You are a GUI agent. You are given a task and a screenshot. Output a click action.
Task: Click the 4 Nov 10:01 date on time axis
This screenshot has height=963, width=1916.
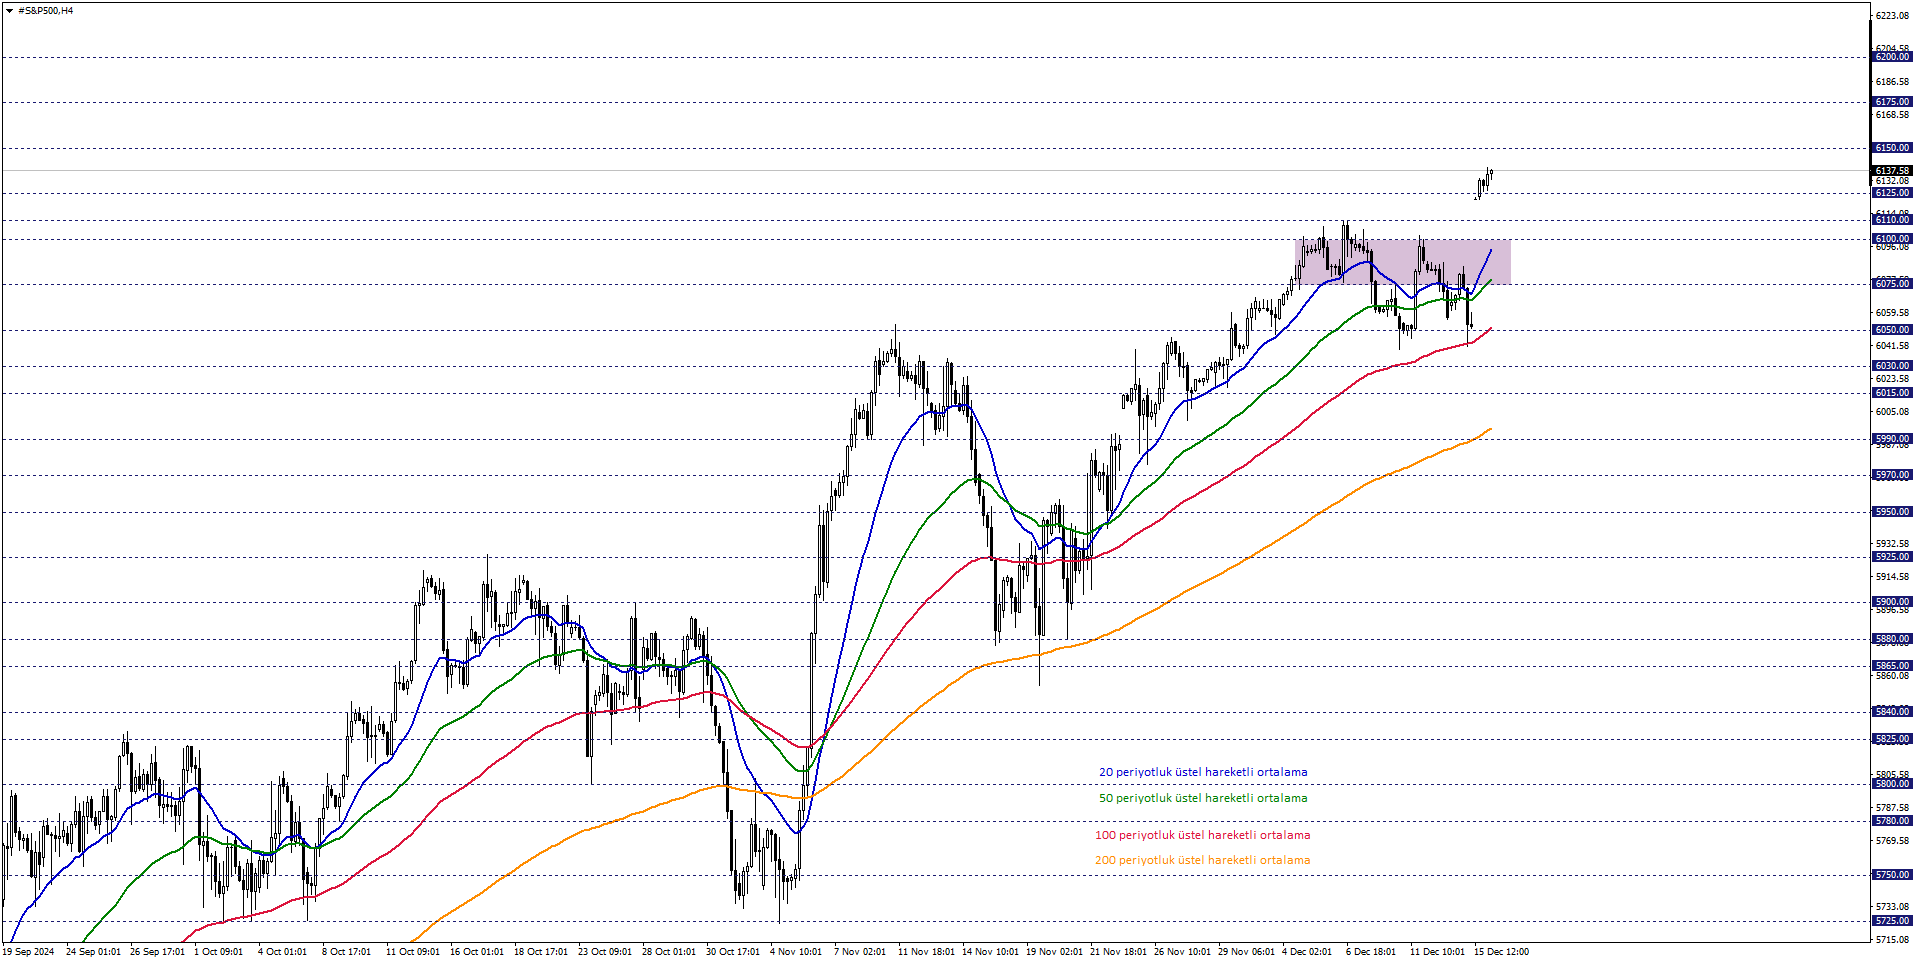pos(796,952)
